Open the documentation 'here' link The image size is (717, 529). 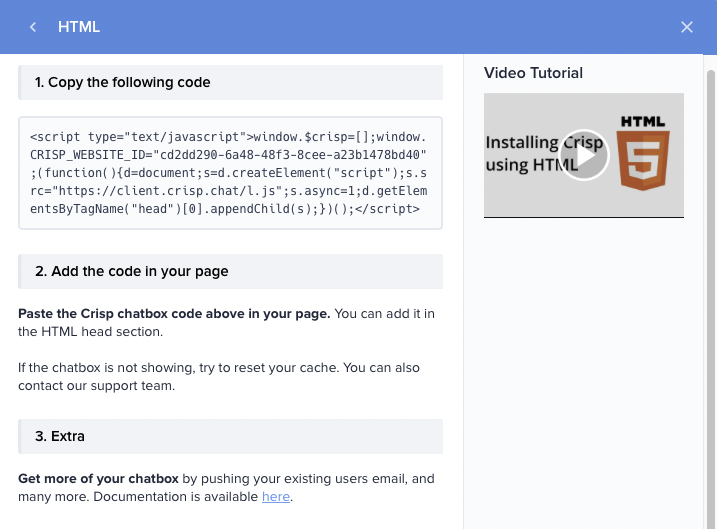(276, 497)
